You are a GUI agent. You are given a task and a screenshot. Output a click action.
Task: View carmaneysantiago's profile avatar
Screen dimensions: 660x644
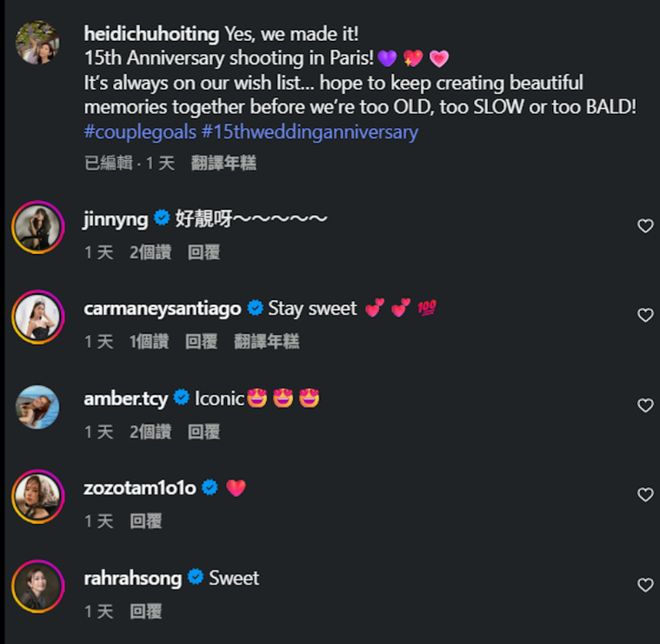point(38,317)
